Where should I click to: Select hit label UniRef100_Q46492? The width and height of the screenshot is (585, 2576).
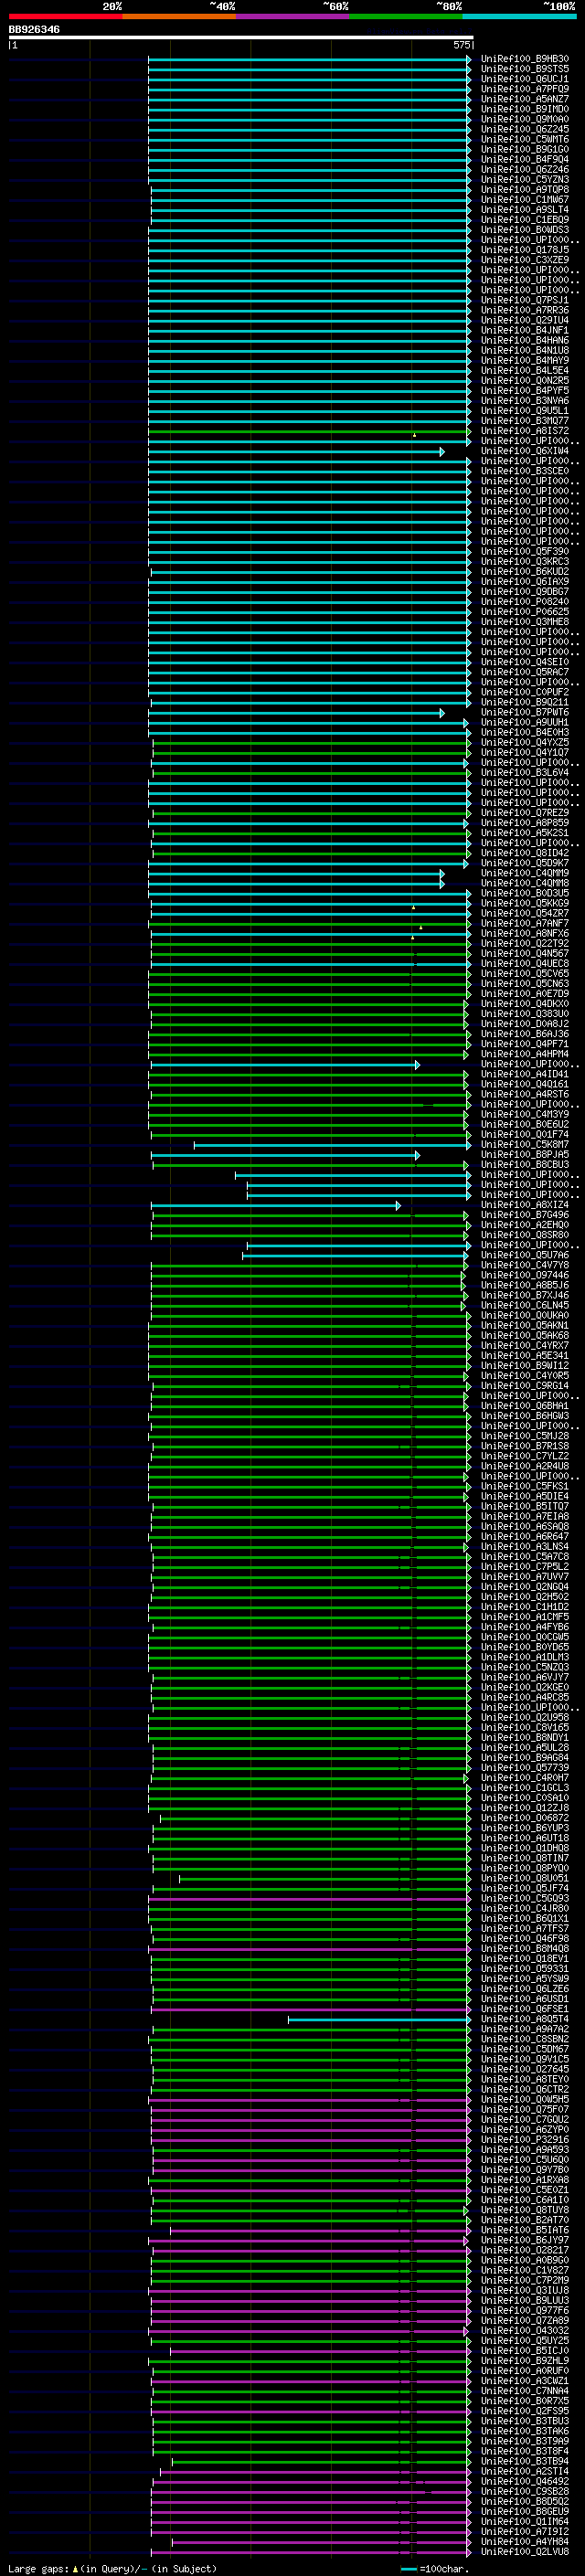pos(525,2481)
